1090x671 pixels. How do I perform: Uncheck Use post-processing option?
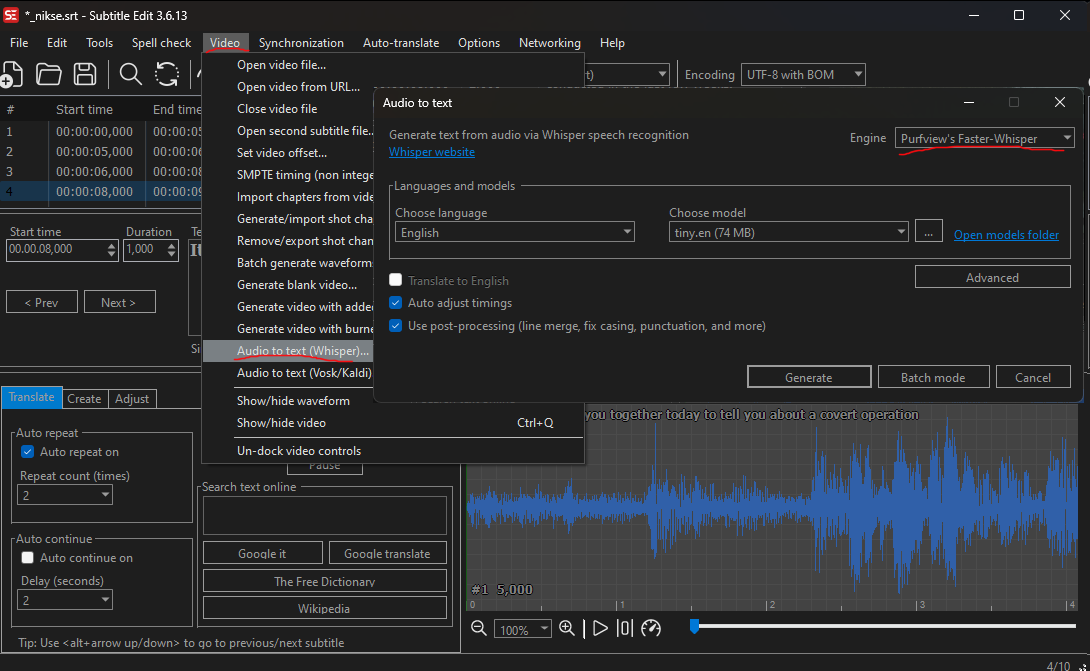click(395, 324)
